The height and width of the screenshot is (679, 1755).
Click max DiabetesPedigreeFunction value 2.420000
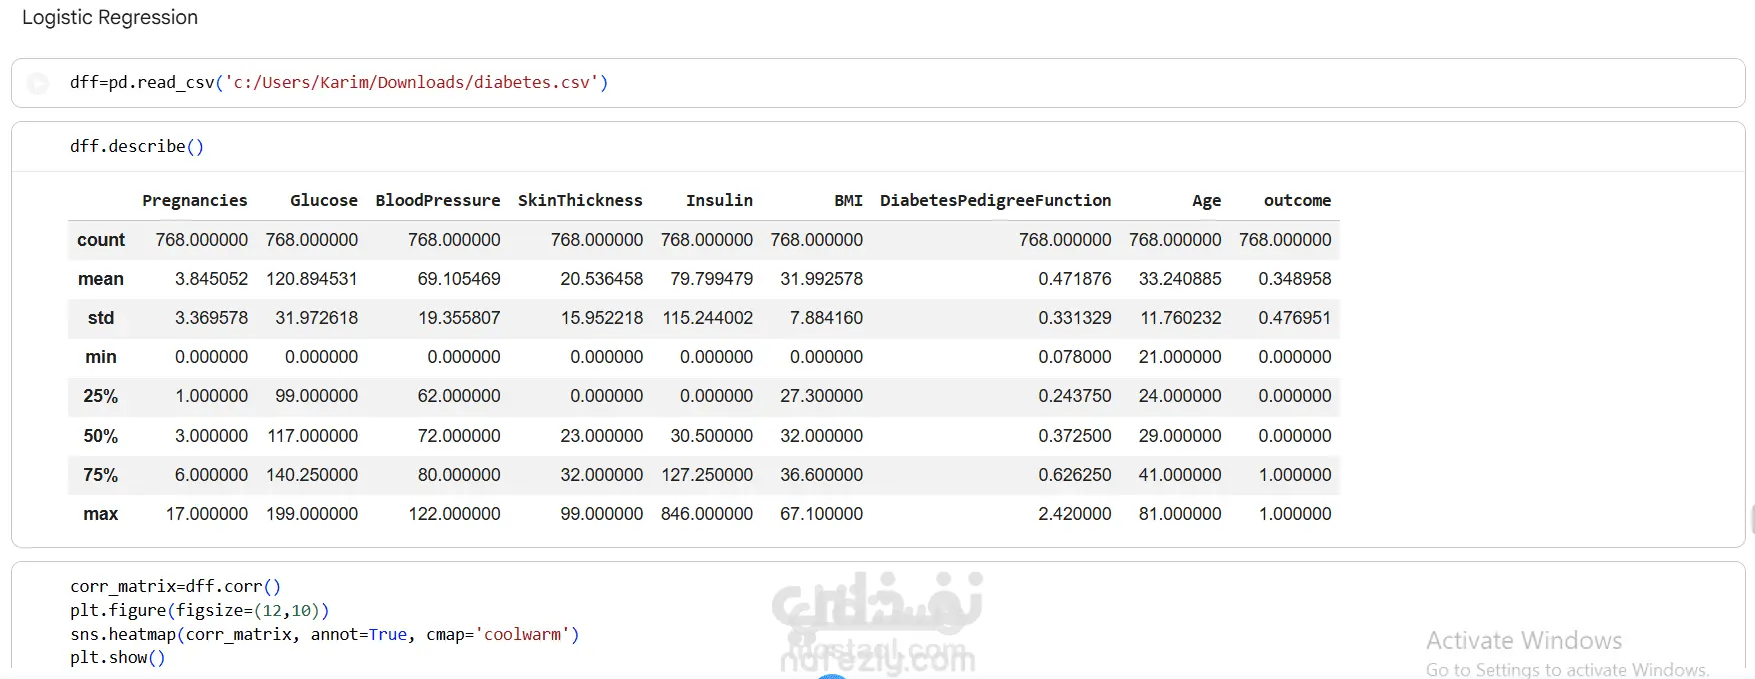tap(1075, 514)
